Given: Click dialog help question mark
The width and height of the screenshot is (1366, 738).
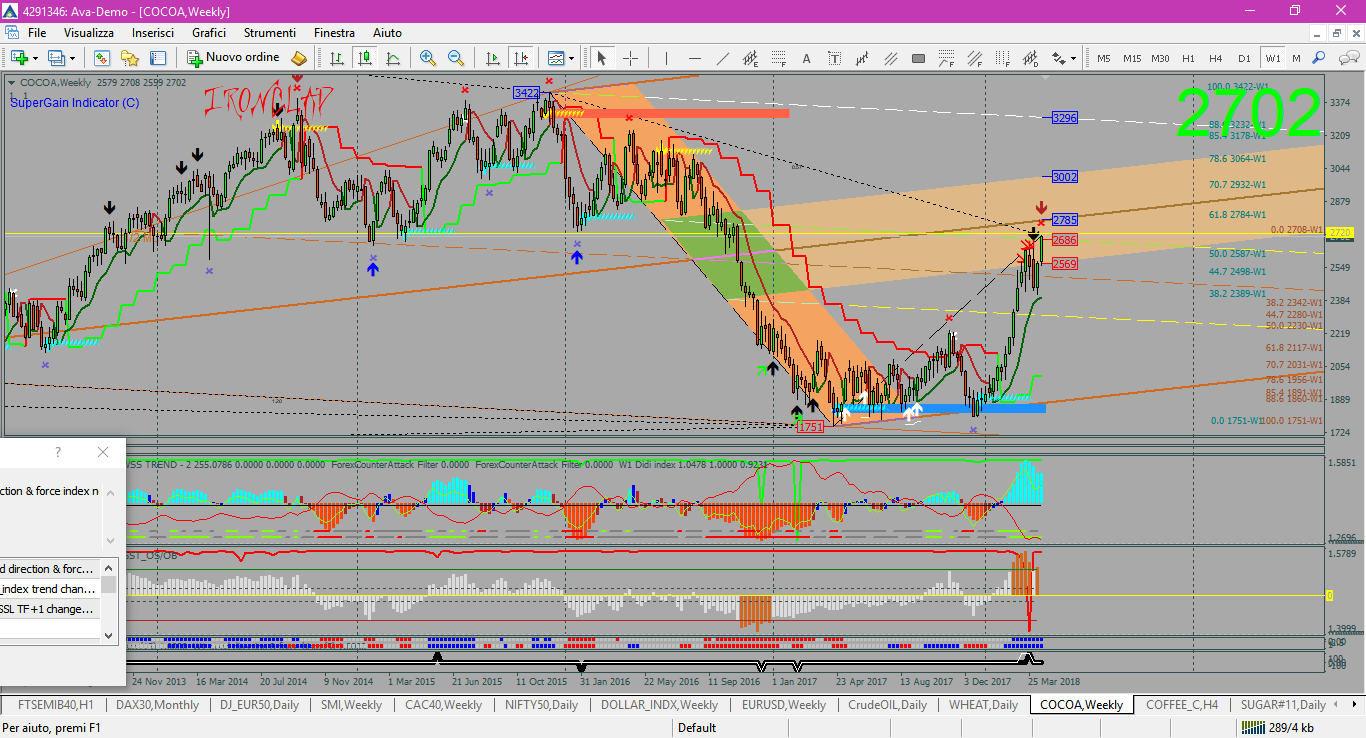Looking at the screenshot, I should [58, 452].
